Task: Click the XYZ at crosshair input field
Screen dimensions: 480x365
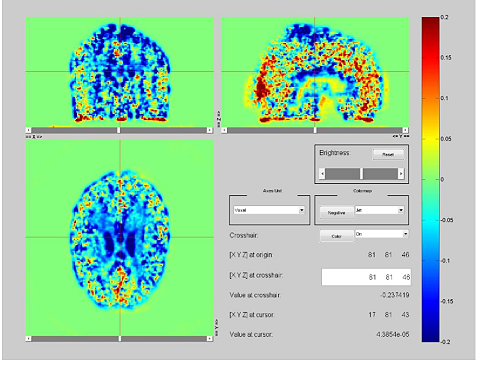Action: click(x=366, y=277)
